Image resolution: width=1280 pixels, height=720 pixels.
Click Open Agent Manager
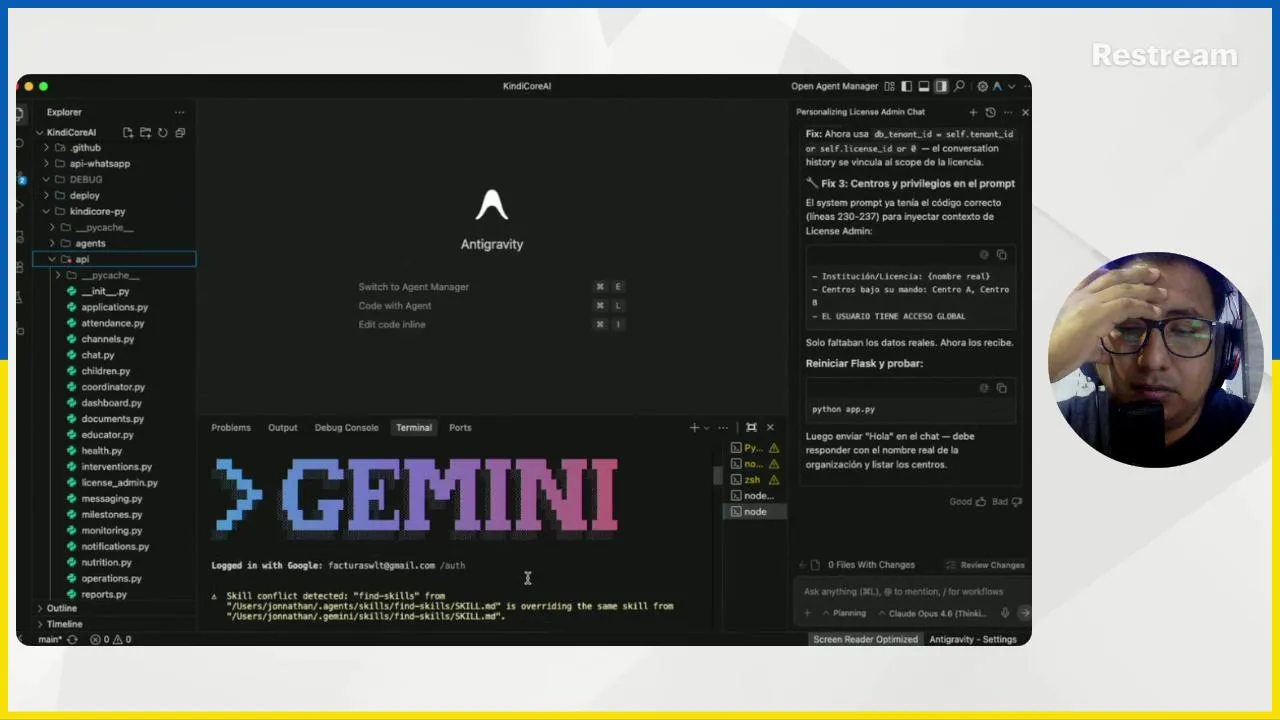tap(834, 86)
